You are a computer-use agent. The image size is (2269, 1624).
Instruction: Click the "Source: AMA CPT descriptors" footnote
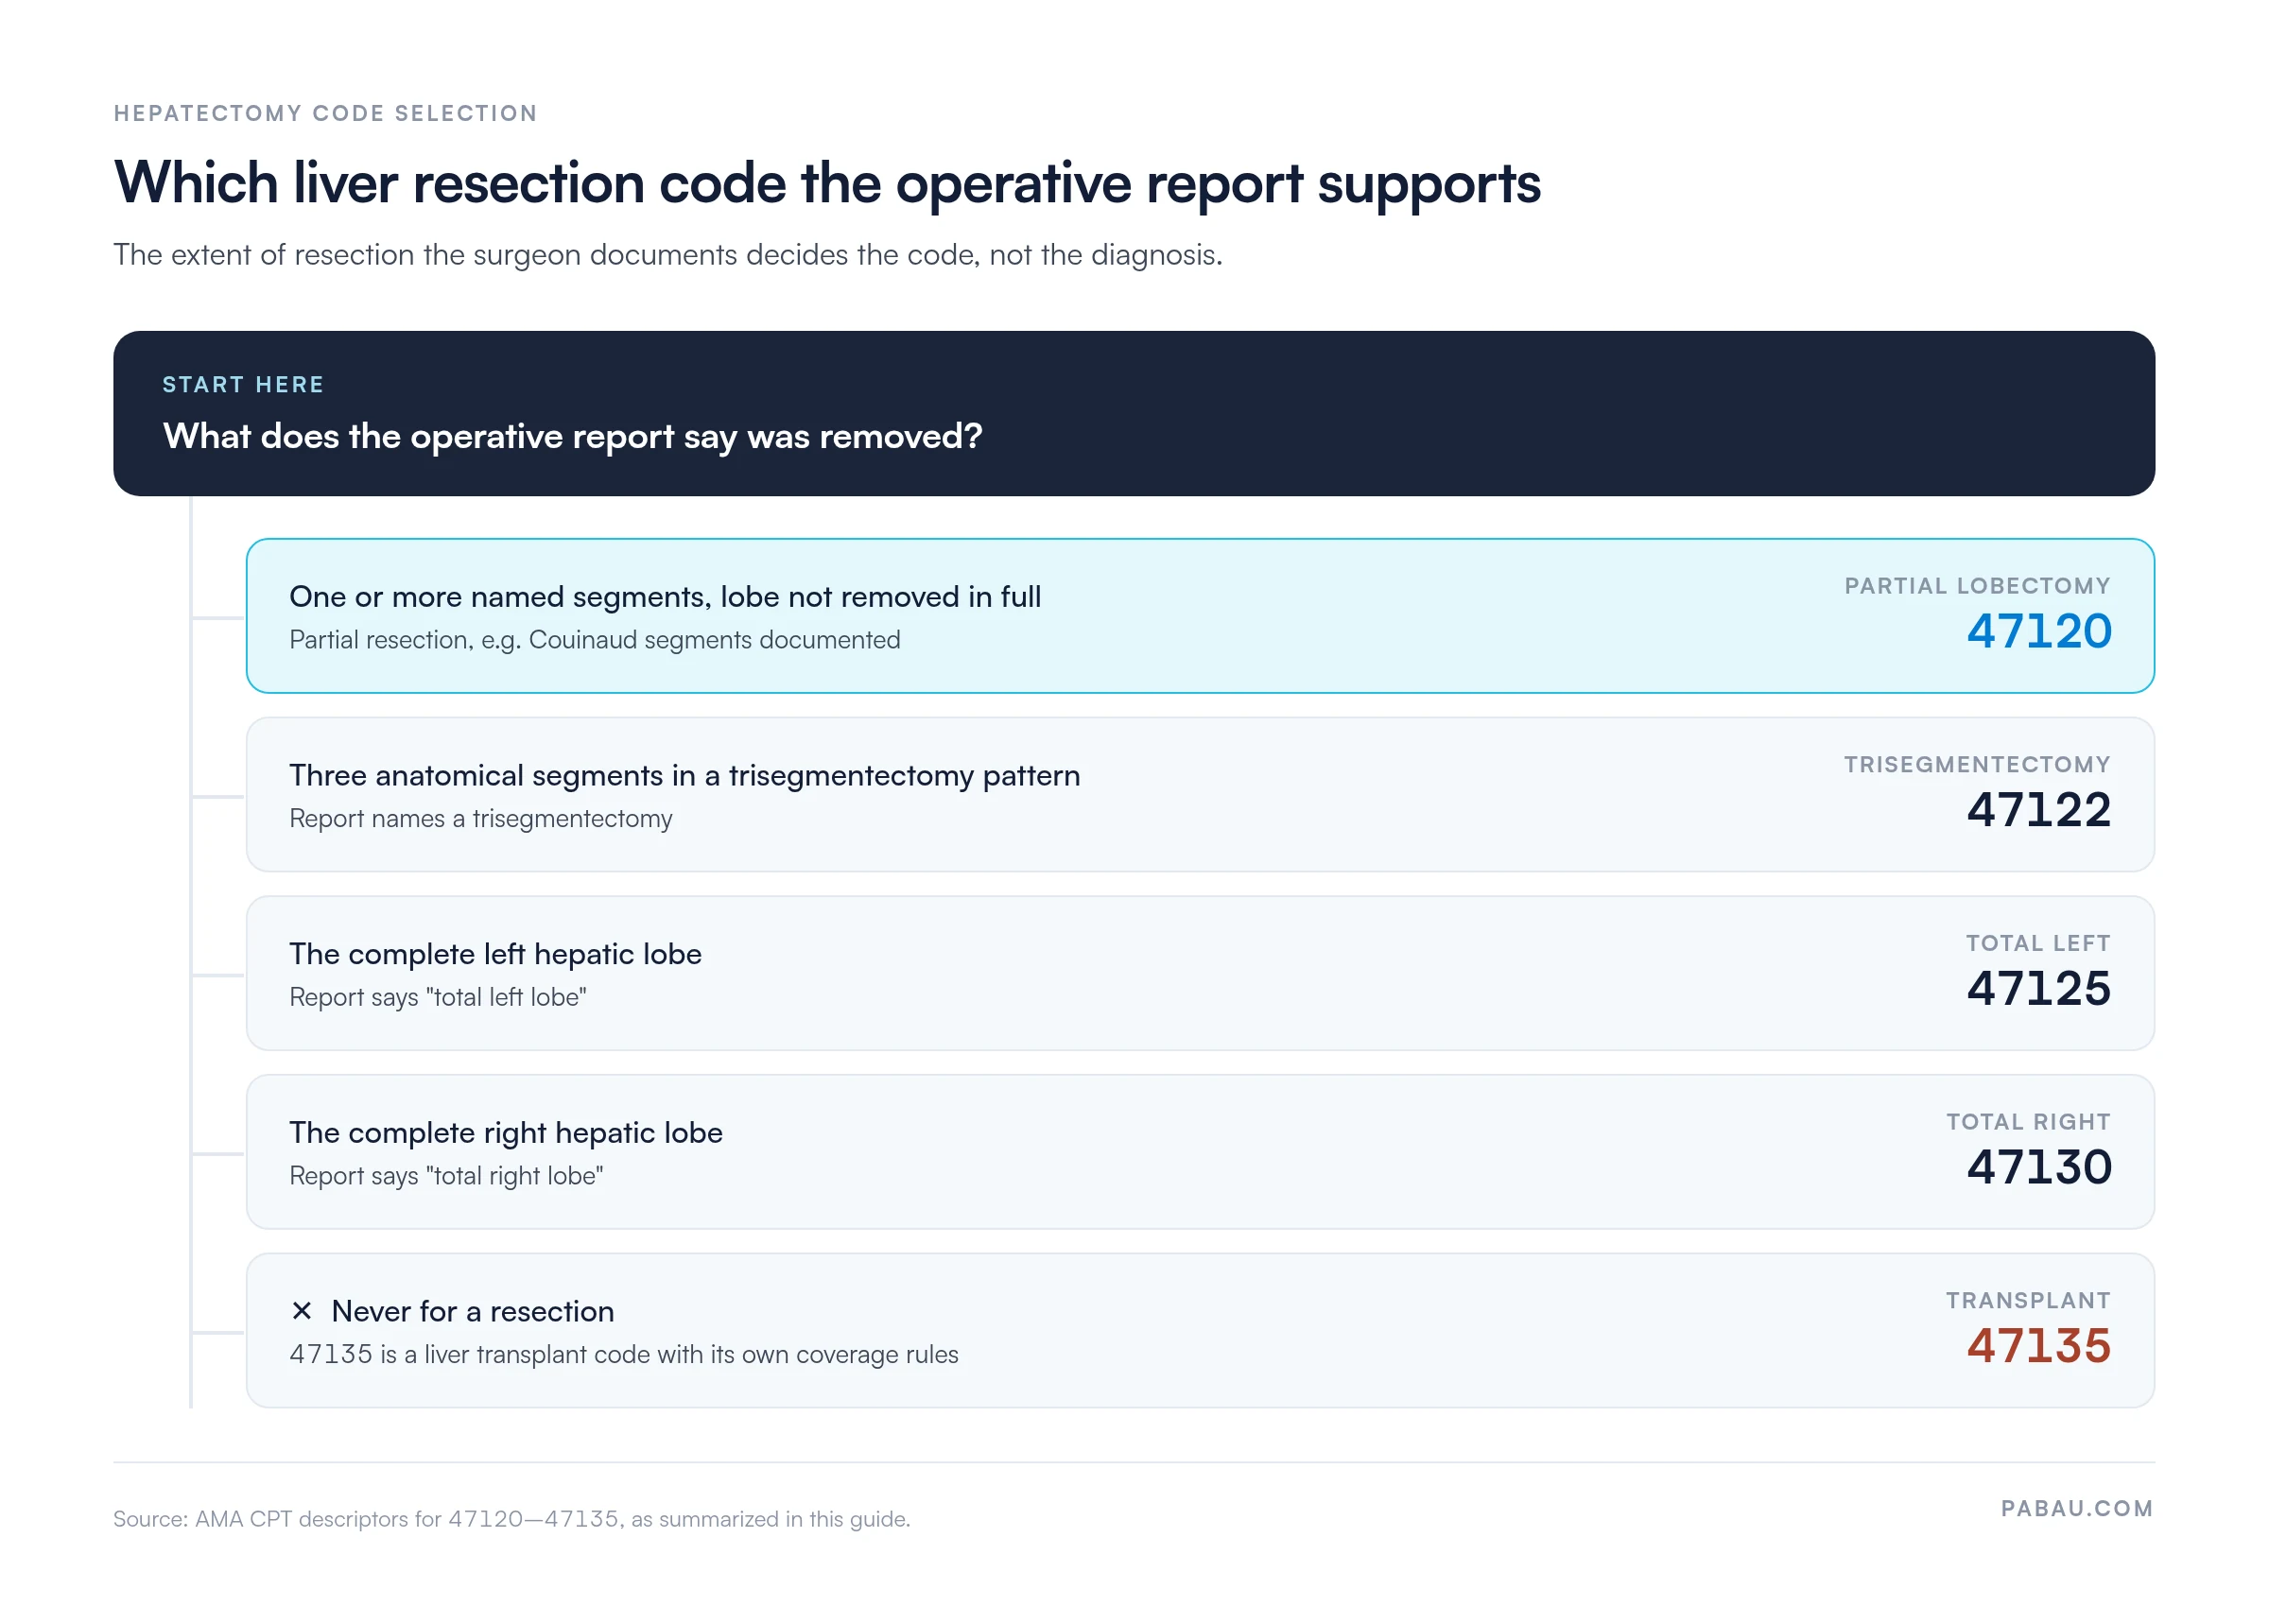(512, 1519)
